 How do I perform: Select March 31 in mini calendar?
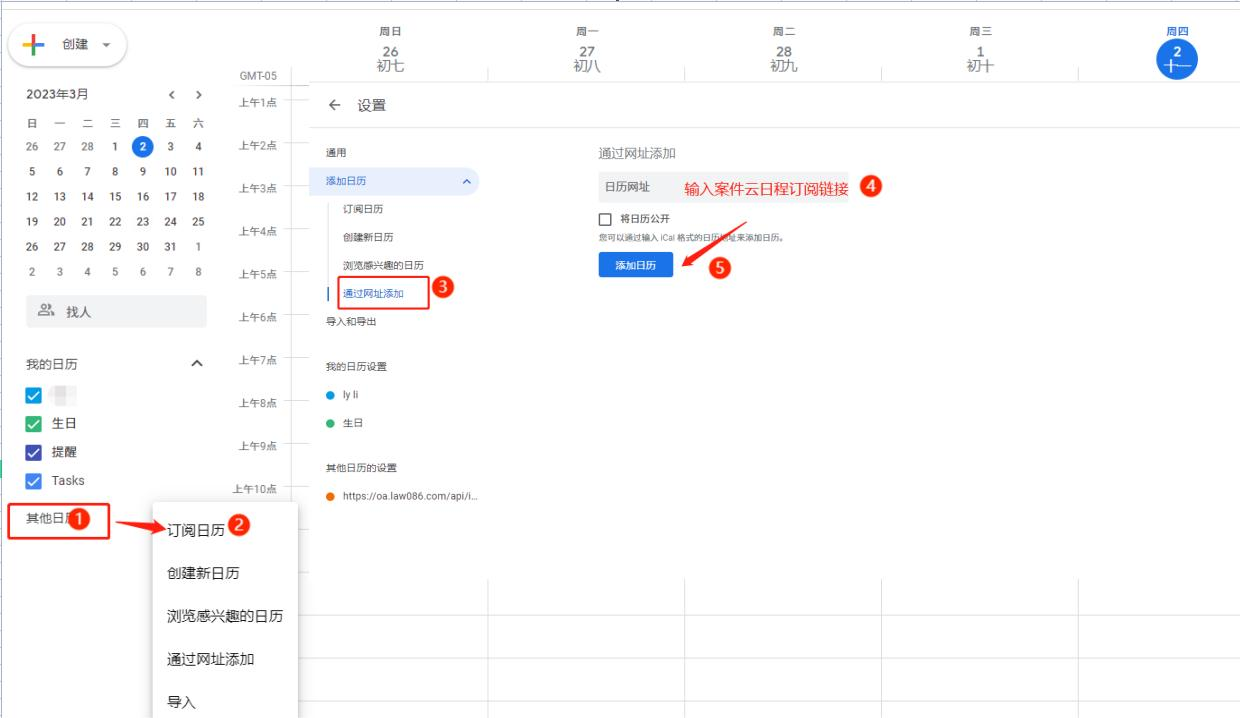(x=170, y=247)
